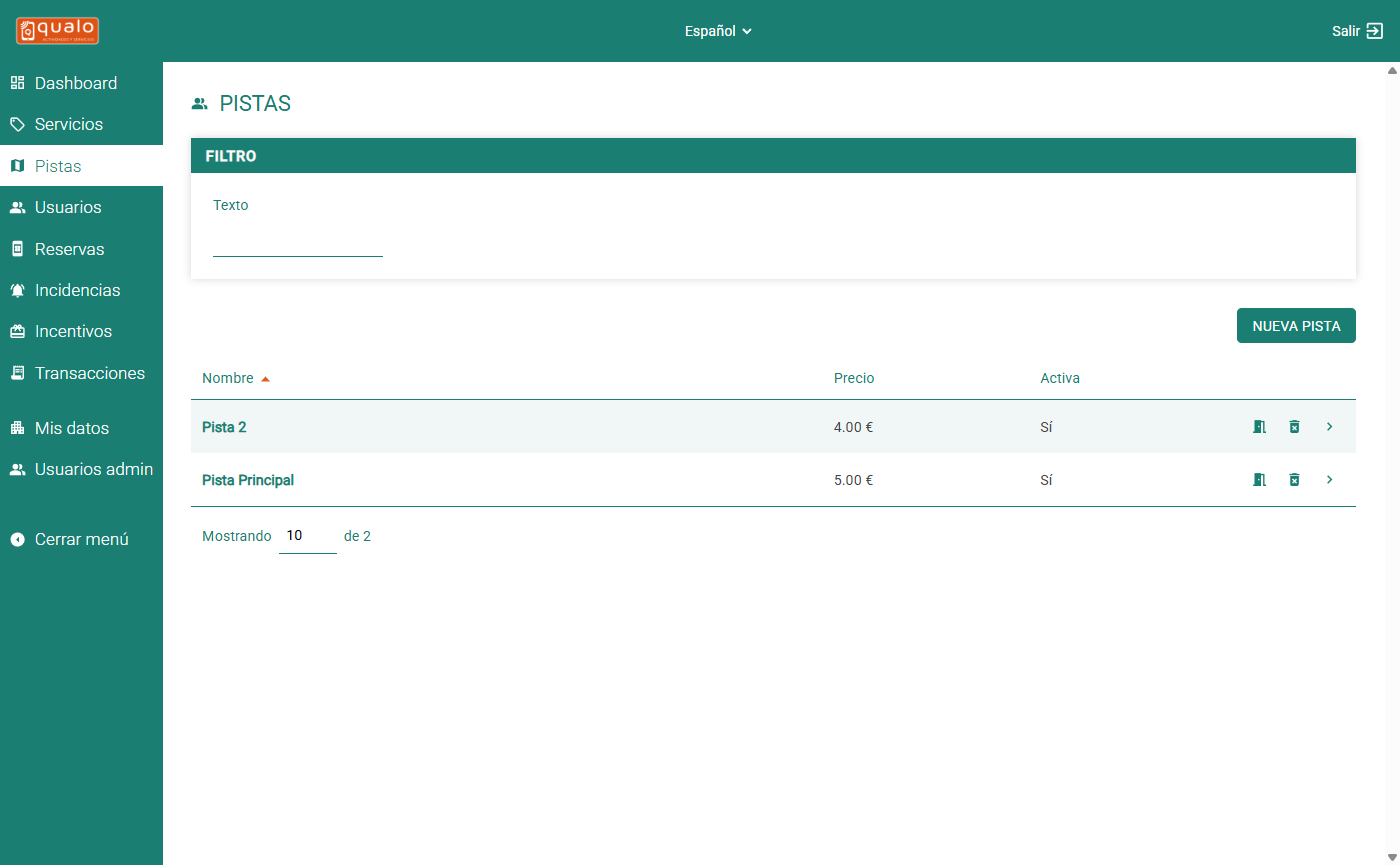
Task: Sort table by Nombre column
Action: (228, 378)
